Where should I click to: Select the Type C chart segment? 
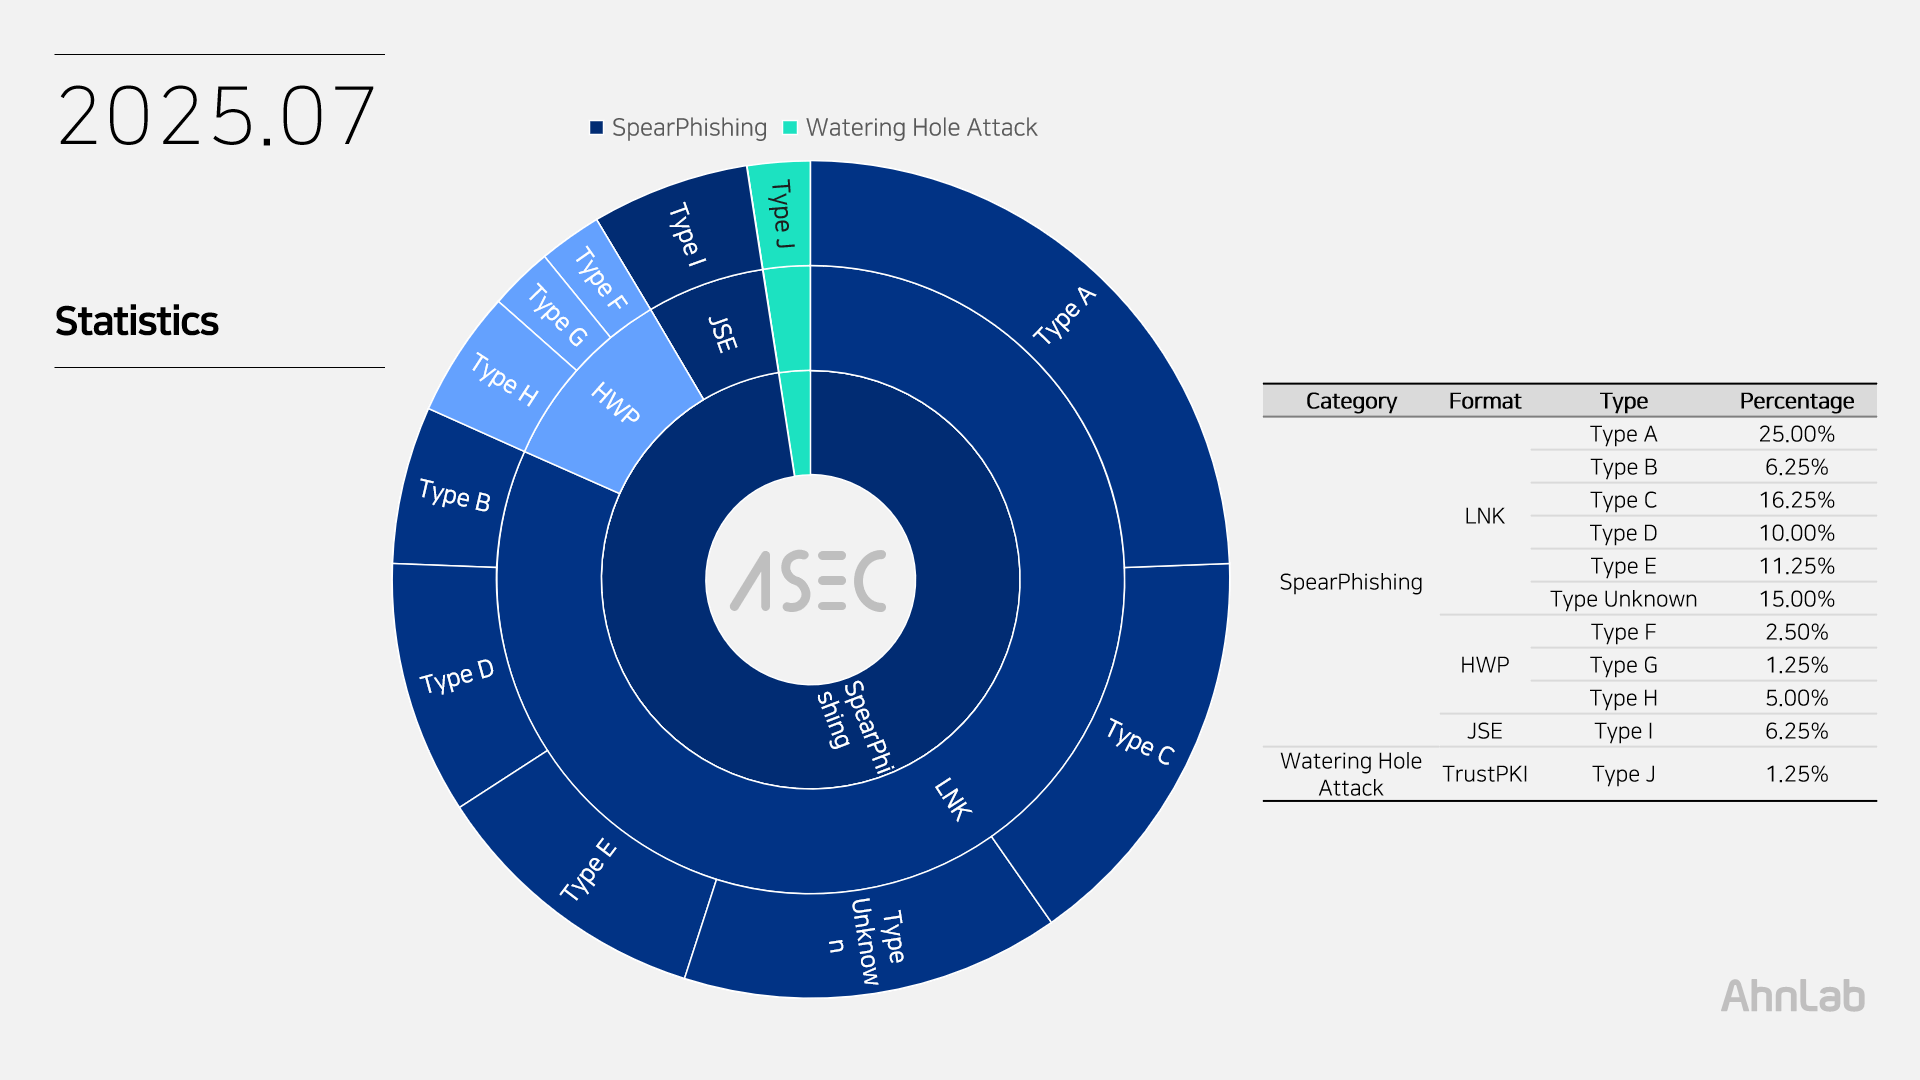(x=1140, y=742)
